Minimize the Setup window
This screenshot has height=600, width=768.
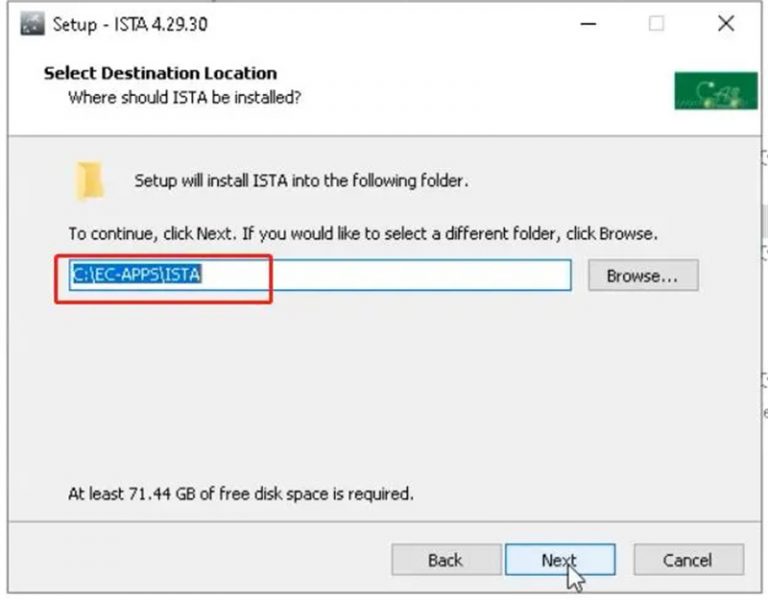(588, 25)
